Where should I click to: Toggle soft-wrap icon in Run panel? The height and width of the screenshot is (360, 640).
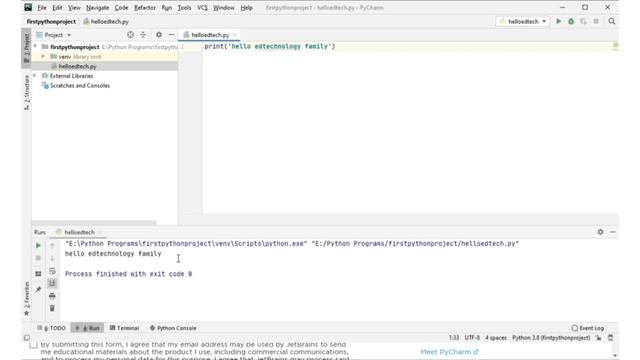tap(52, 271)
